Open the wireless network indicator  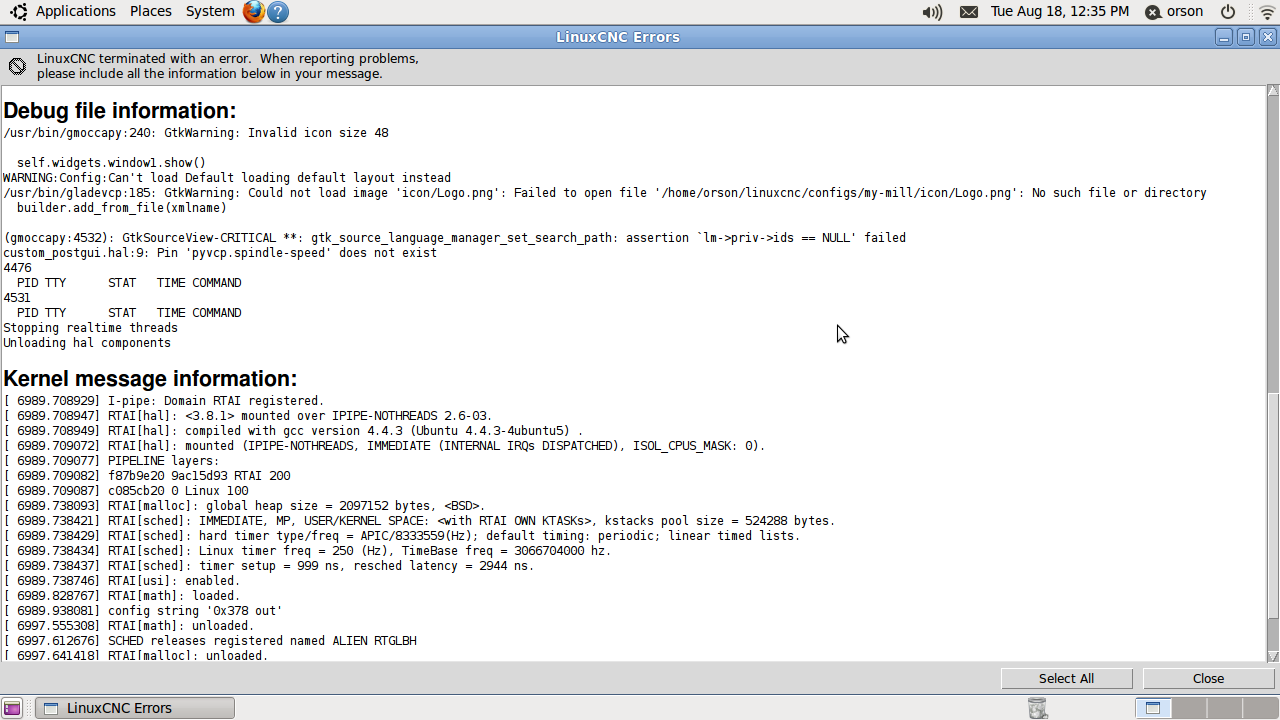1267,12
